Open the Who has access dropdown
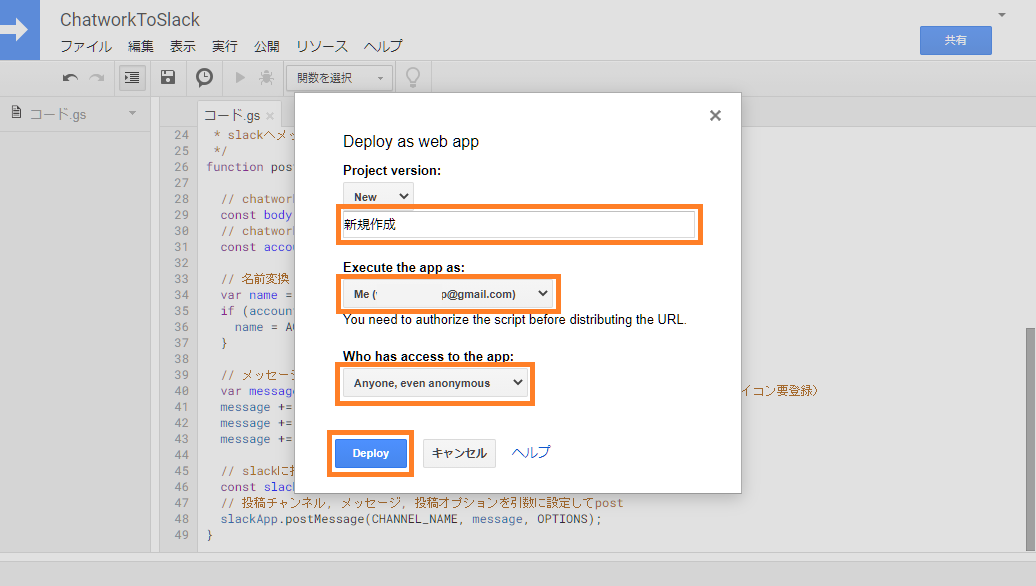This screenshot has width=1036, height=586. 434,383
